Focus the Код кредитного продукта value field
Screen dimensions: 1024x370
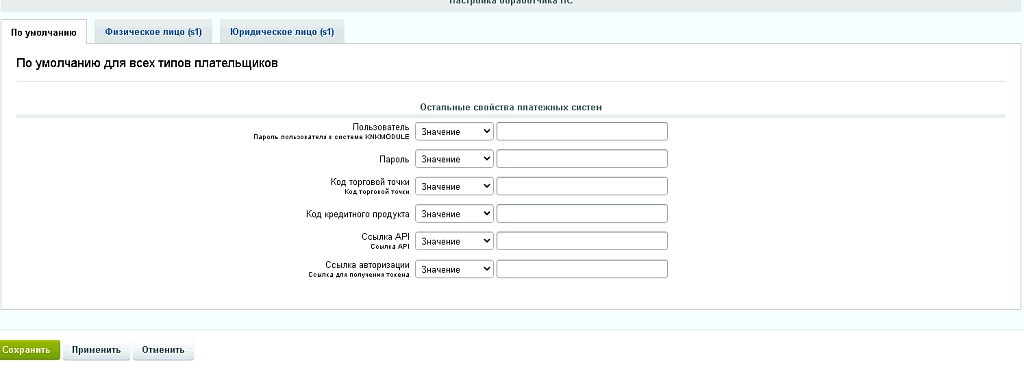click(x=582, y=213)
